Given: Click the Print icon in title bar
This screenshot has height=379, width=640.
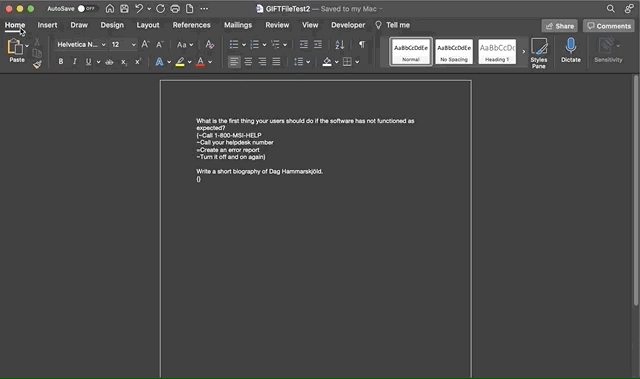Looking at the screenshot, I should pos(175,9).
